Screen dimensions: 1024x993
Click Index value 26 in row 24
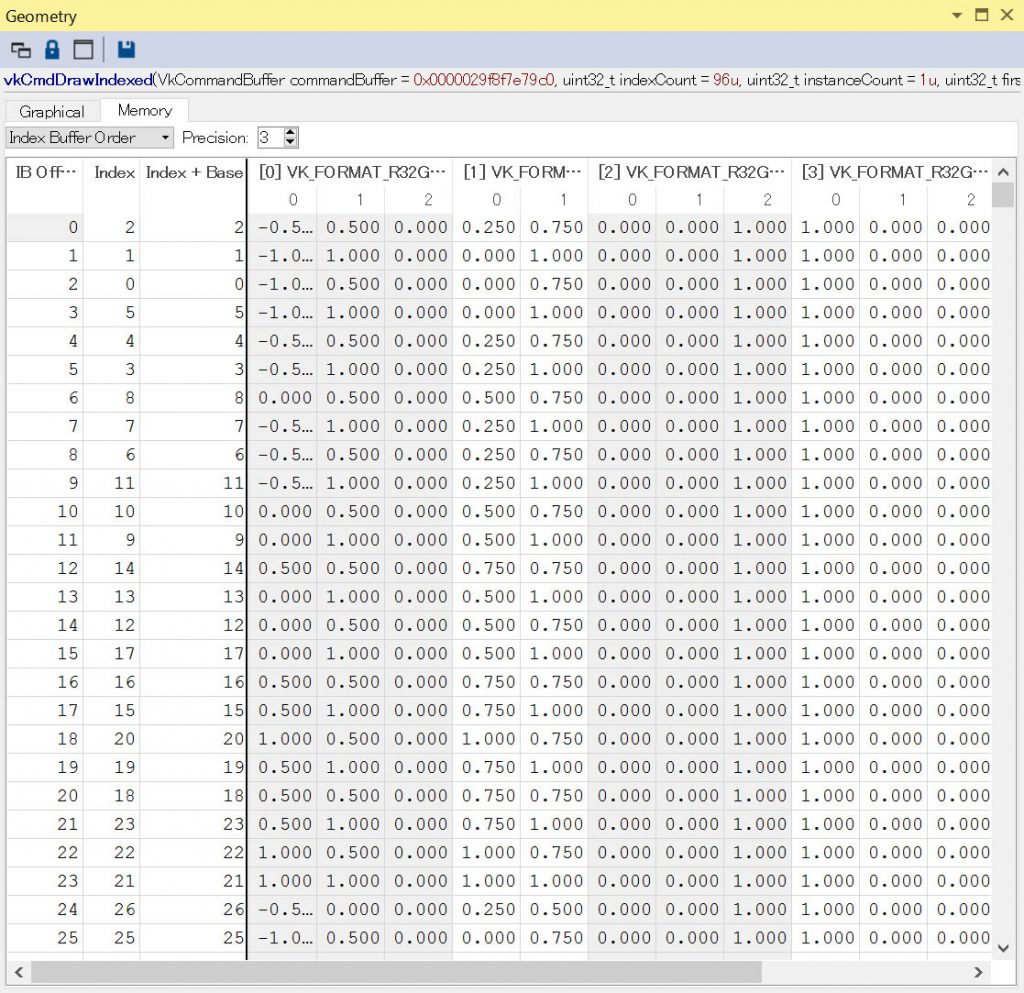(x=112, y=909)
